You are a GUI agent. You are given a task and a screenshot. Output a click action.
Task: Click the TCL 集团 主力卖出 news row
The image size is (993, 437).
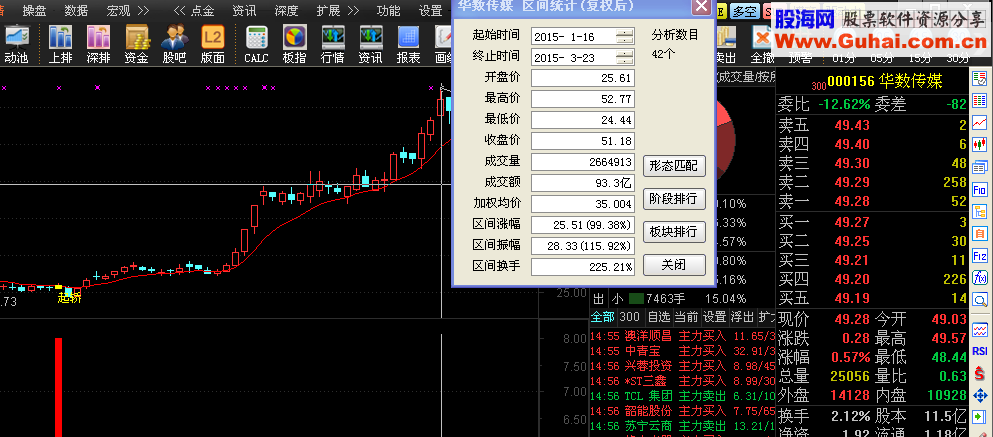[x=683, y=396]
